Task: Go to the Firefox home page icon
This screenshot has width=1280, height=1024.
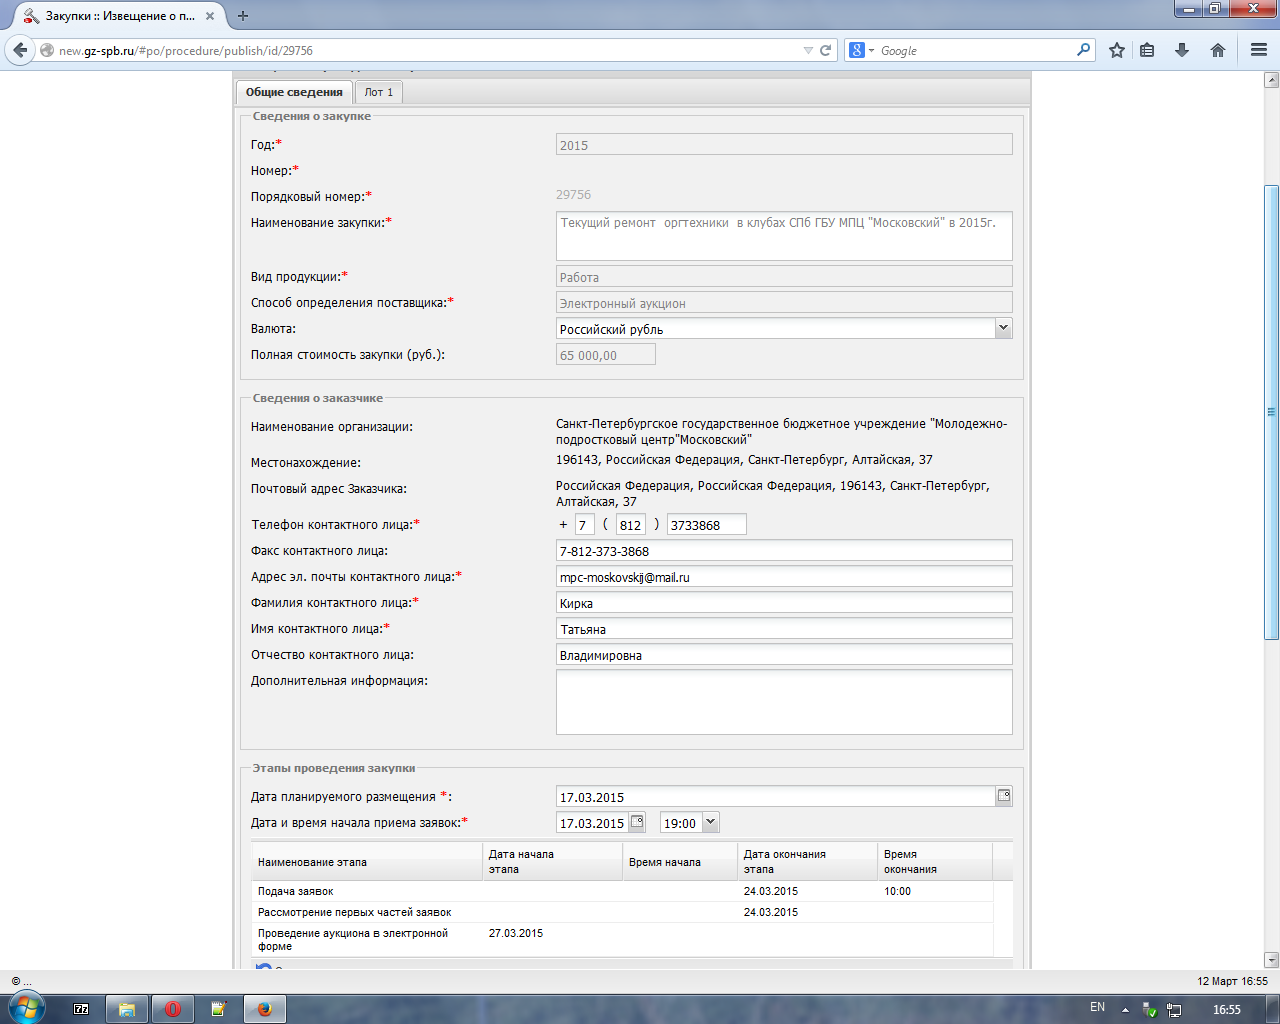Action: 1217,50
